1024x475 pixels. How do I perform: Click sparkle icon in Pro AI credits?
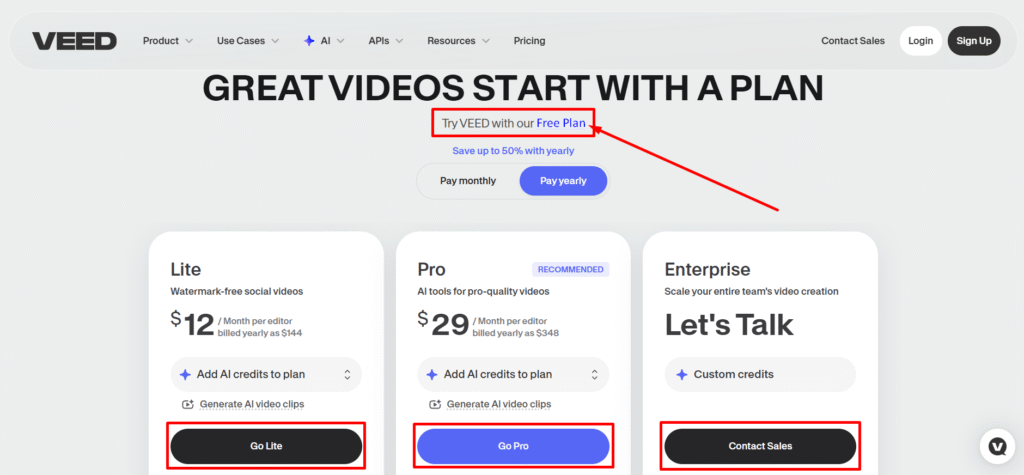point(432,374)
